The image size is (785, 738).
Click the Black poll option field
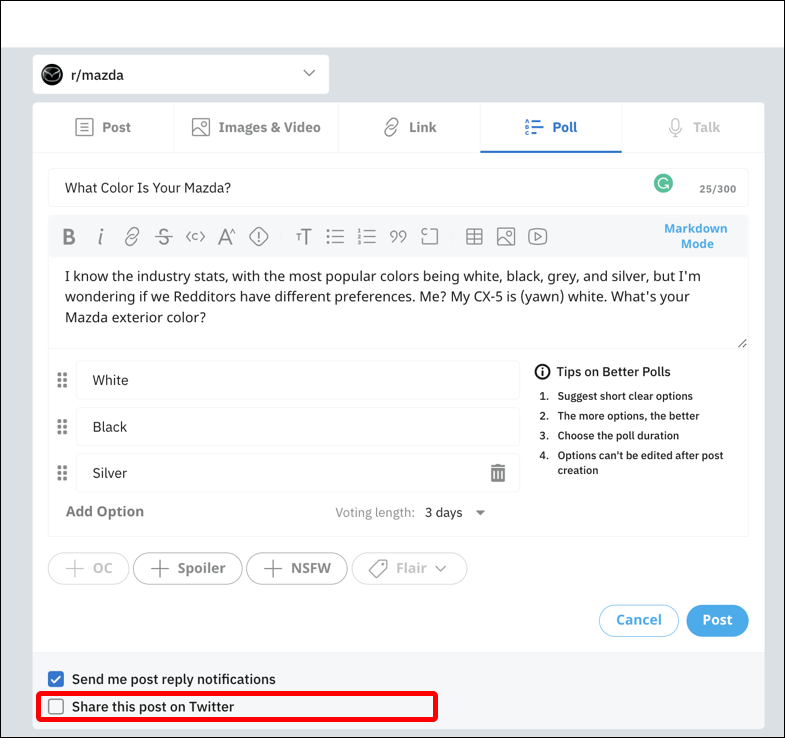click(x=297, y=427)
